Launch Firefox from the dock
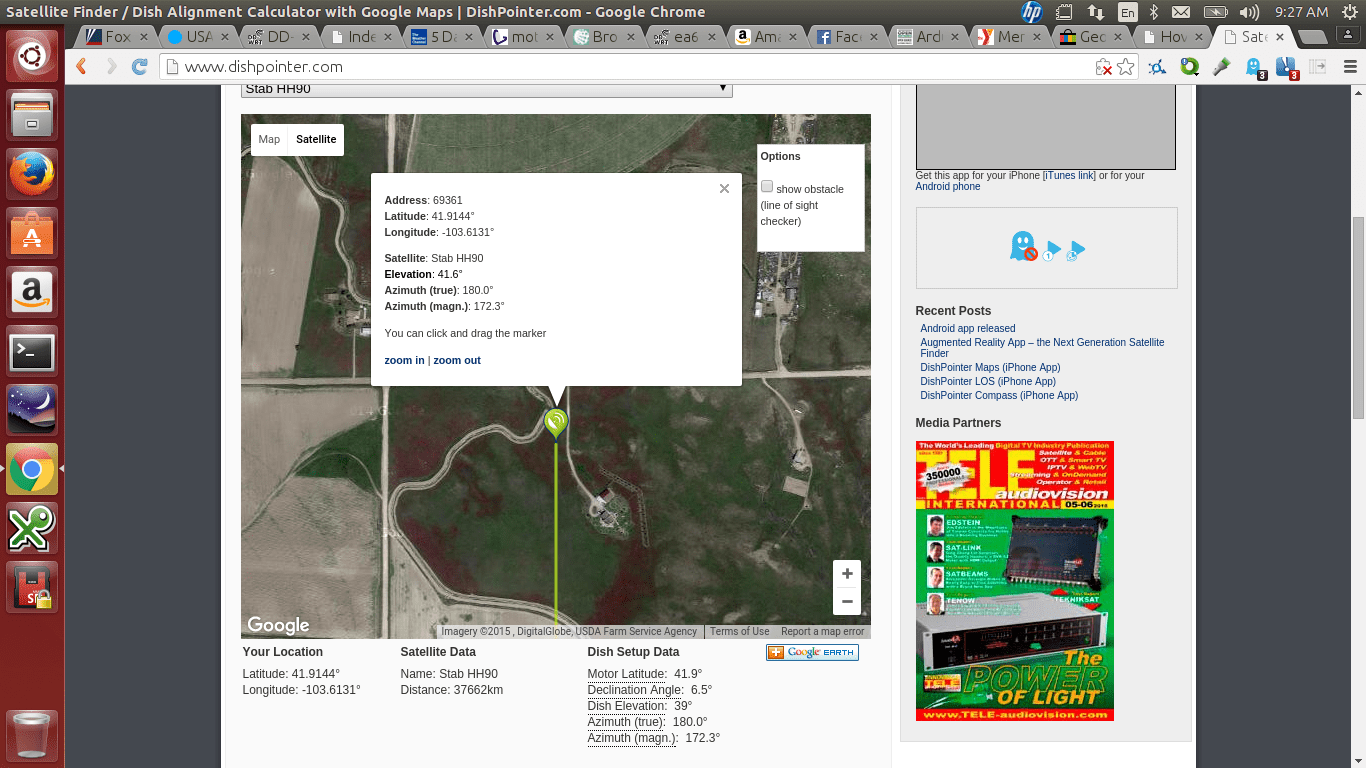This screenshot has width=1366, height=768. [32, 174]
